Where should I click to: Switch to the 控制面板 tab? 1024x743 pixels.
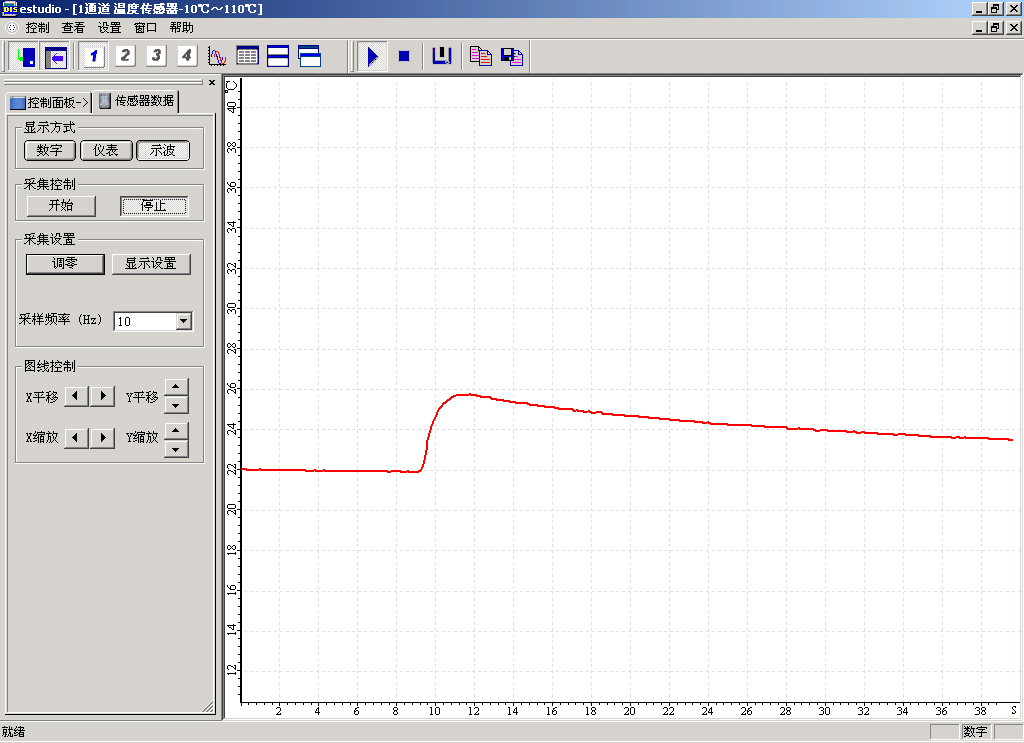(x=49, y=102)
